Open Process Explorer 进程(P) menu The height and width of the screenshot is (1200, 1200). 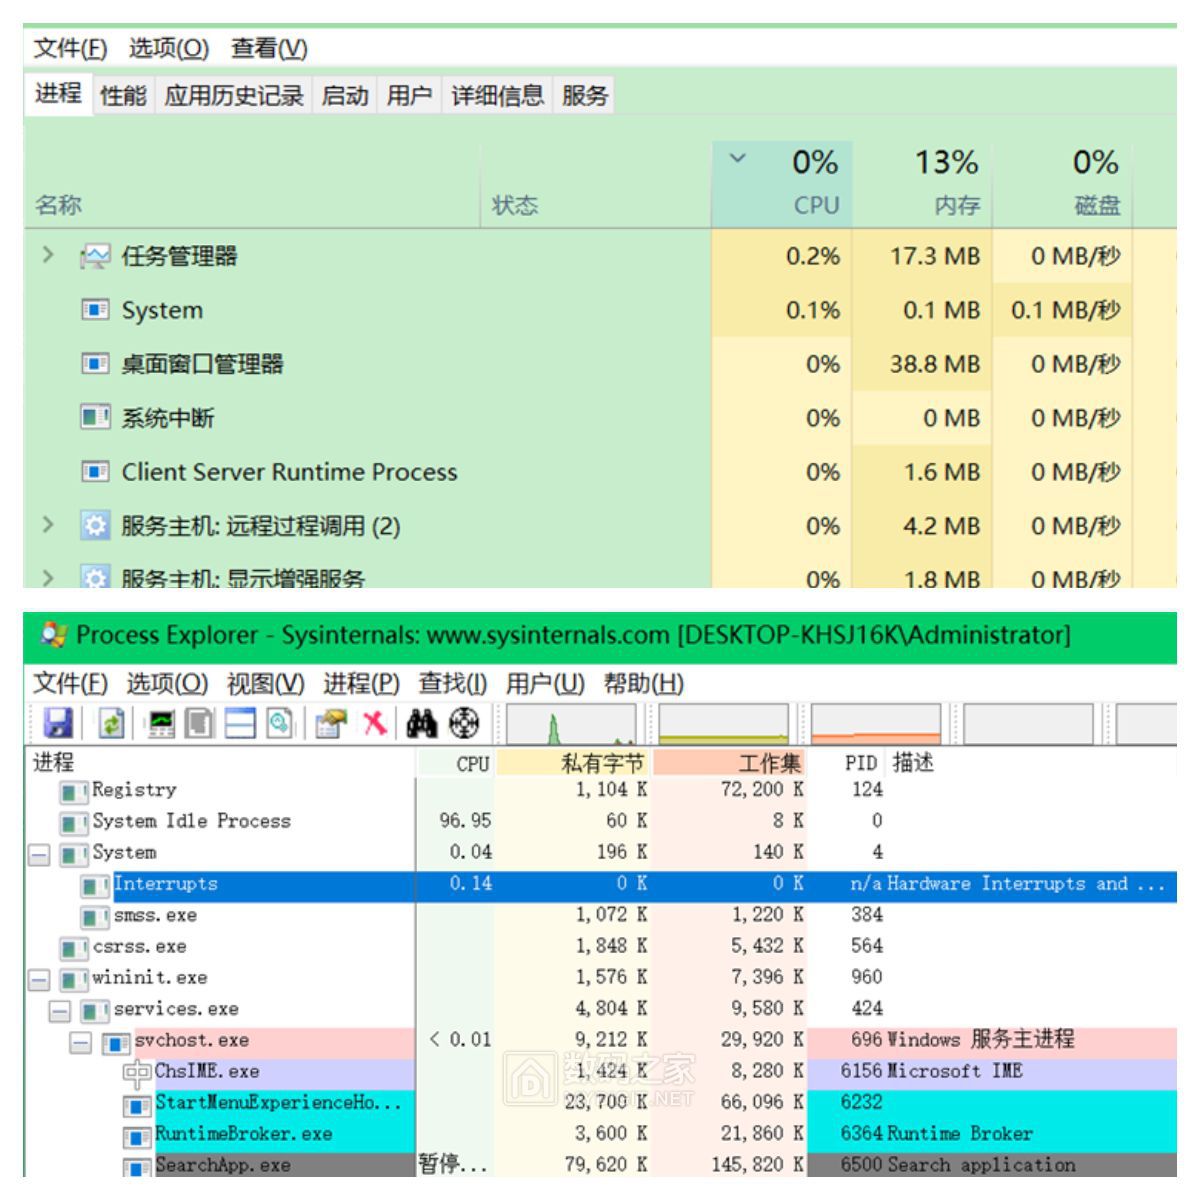[x=361, y=684]
